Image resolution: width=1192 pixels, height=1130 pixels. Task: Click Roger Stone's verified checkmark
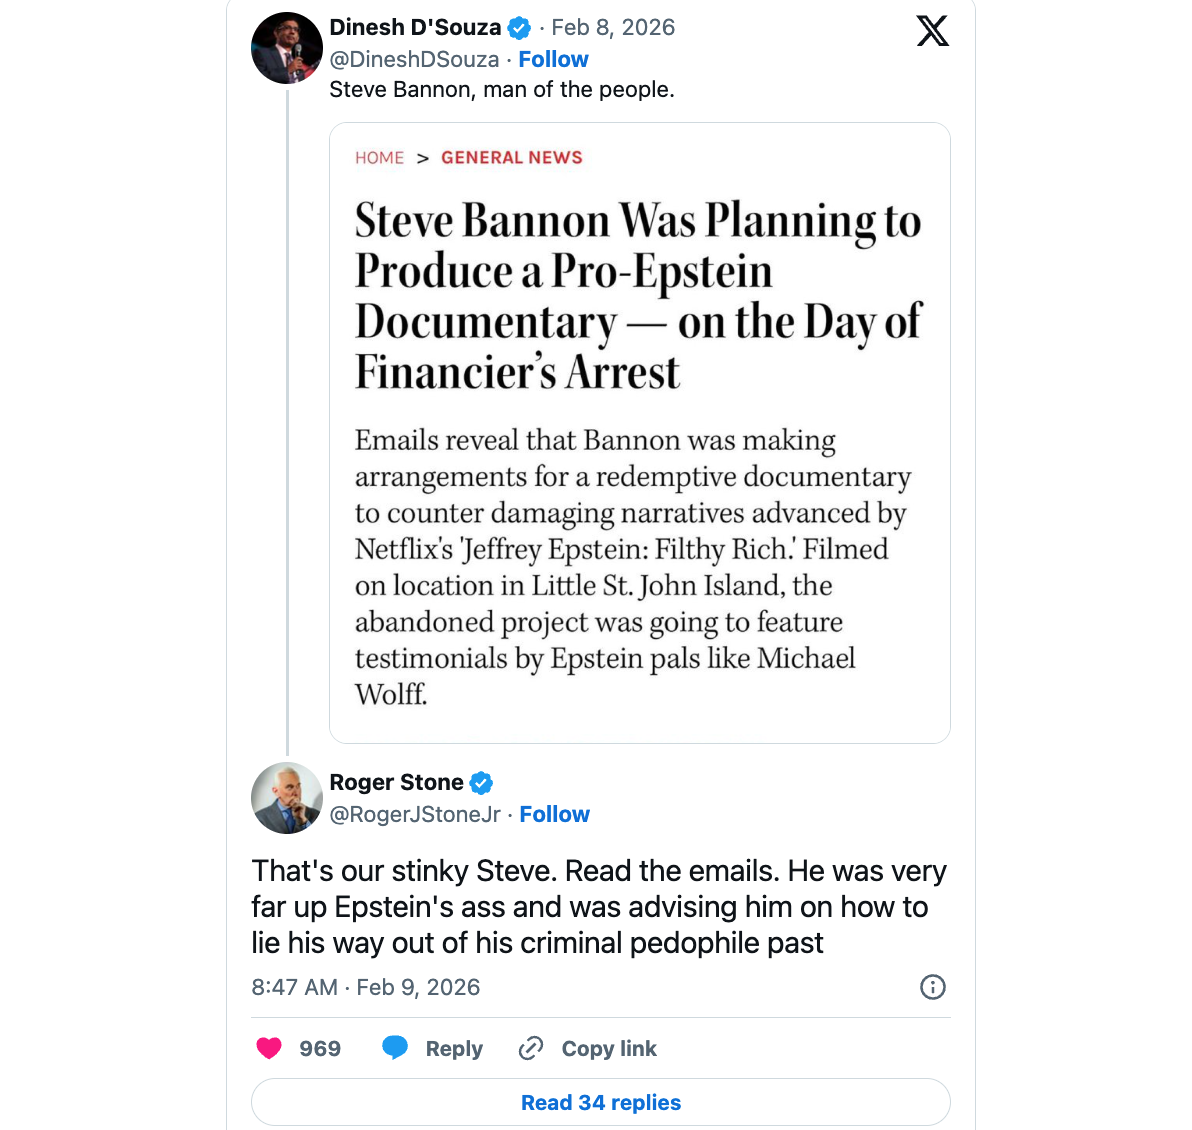click(x=481, y=782)
